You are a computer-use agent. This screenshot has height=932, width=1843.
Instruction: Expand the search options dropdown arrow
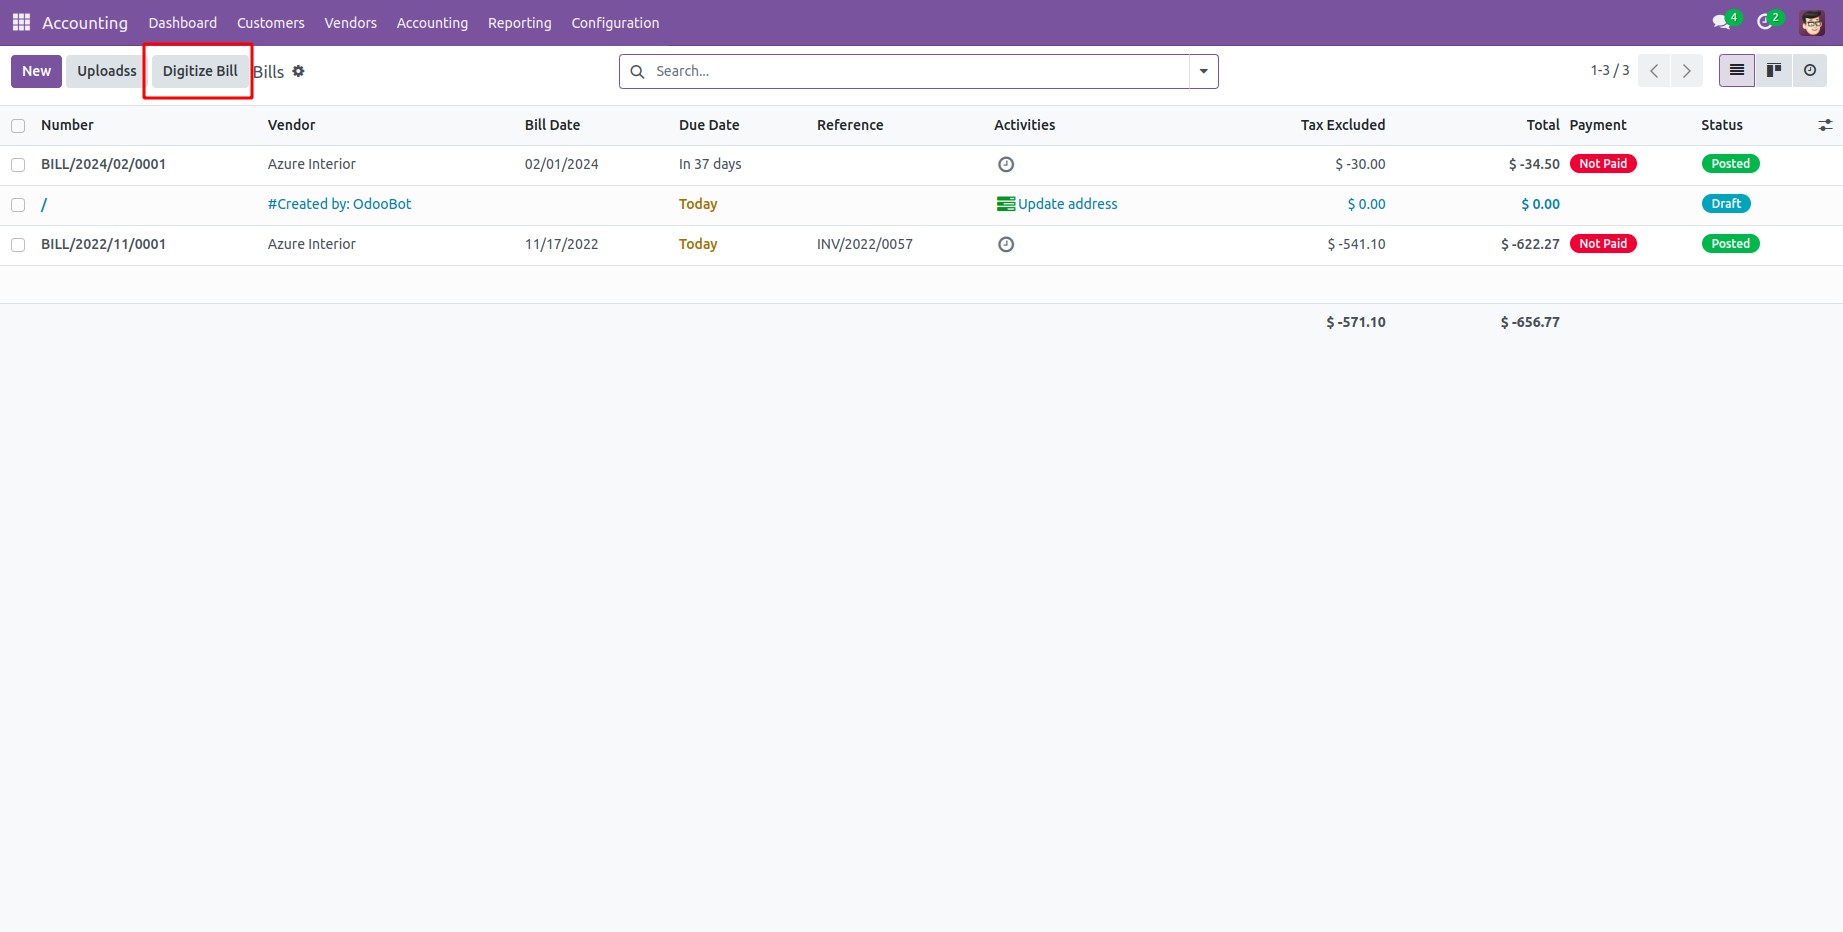coord(1204,71)
